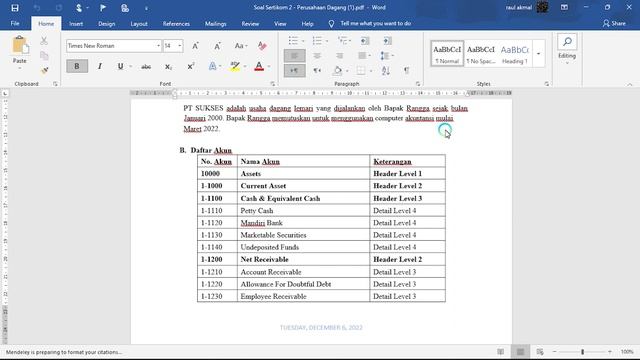Decrease font size with Shrink Font icon
This screenshot has width=640, height=360.
click(217, 46)
